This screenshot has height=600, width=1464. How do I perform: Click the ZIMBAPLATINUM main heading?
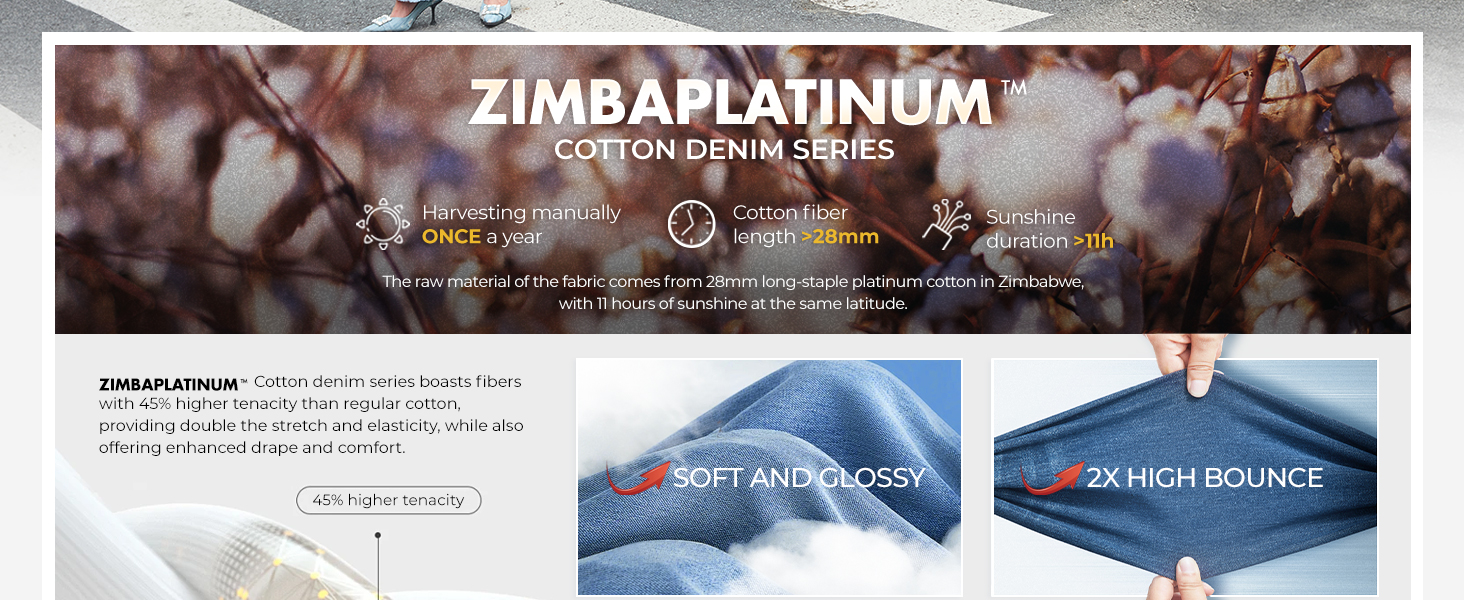click(732, 101)
